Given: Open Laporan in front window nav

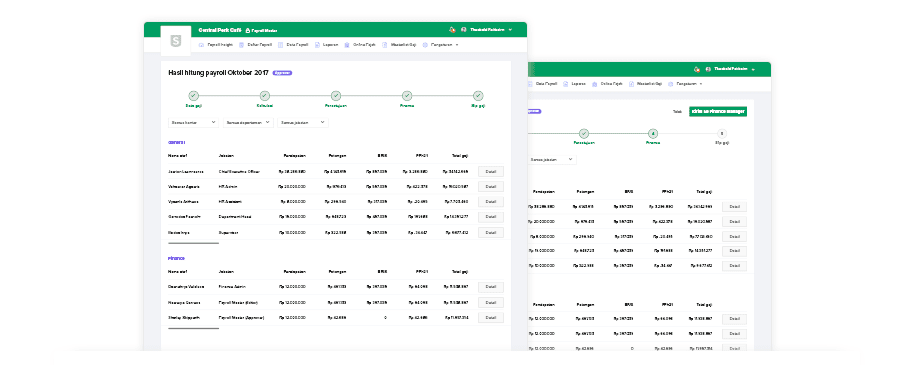Looking at the screenshot, I should tap(326, 45).
